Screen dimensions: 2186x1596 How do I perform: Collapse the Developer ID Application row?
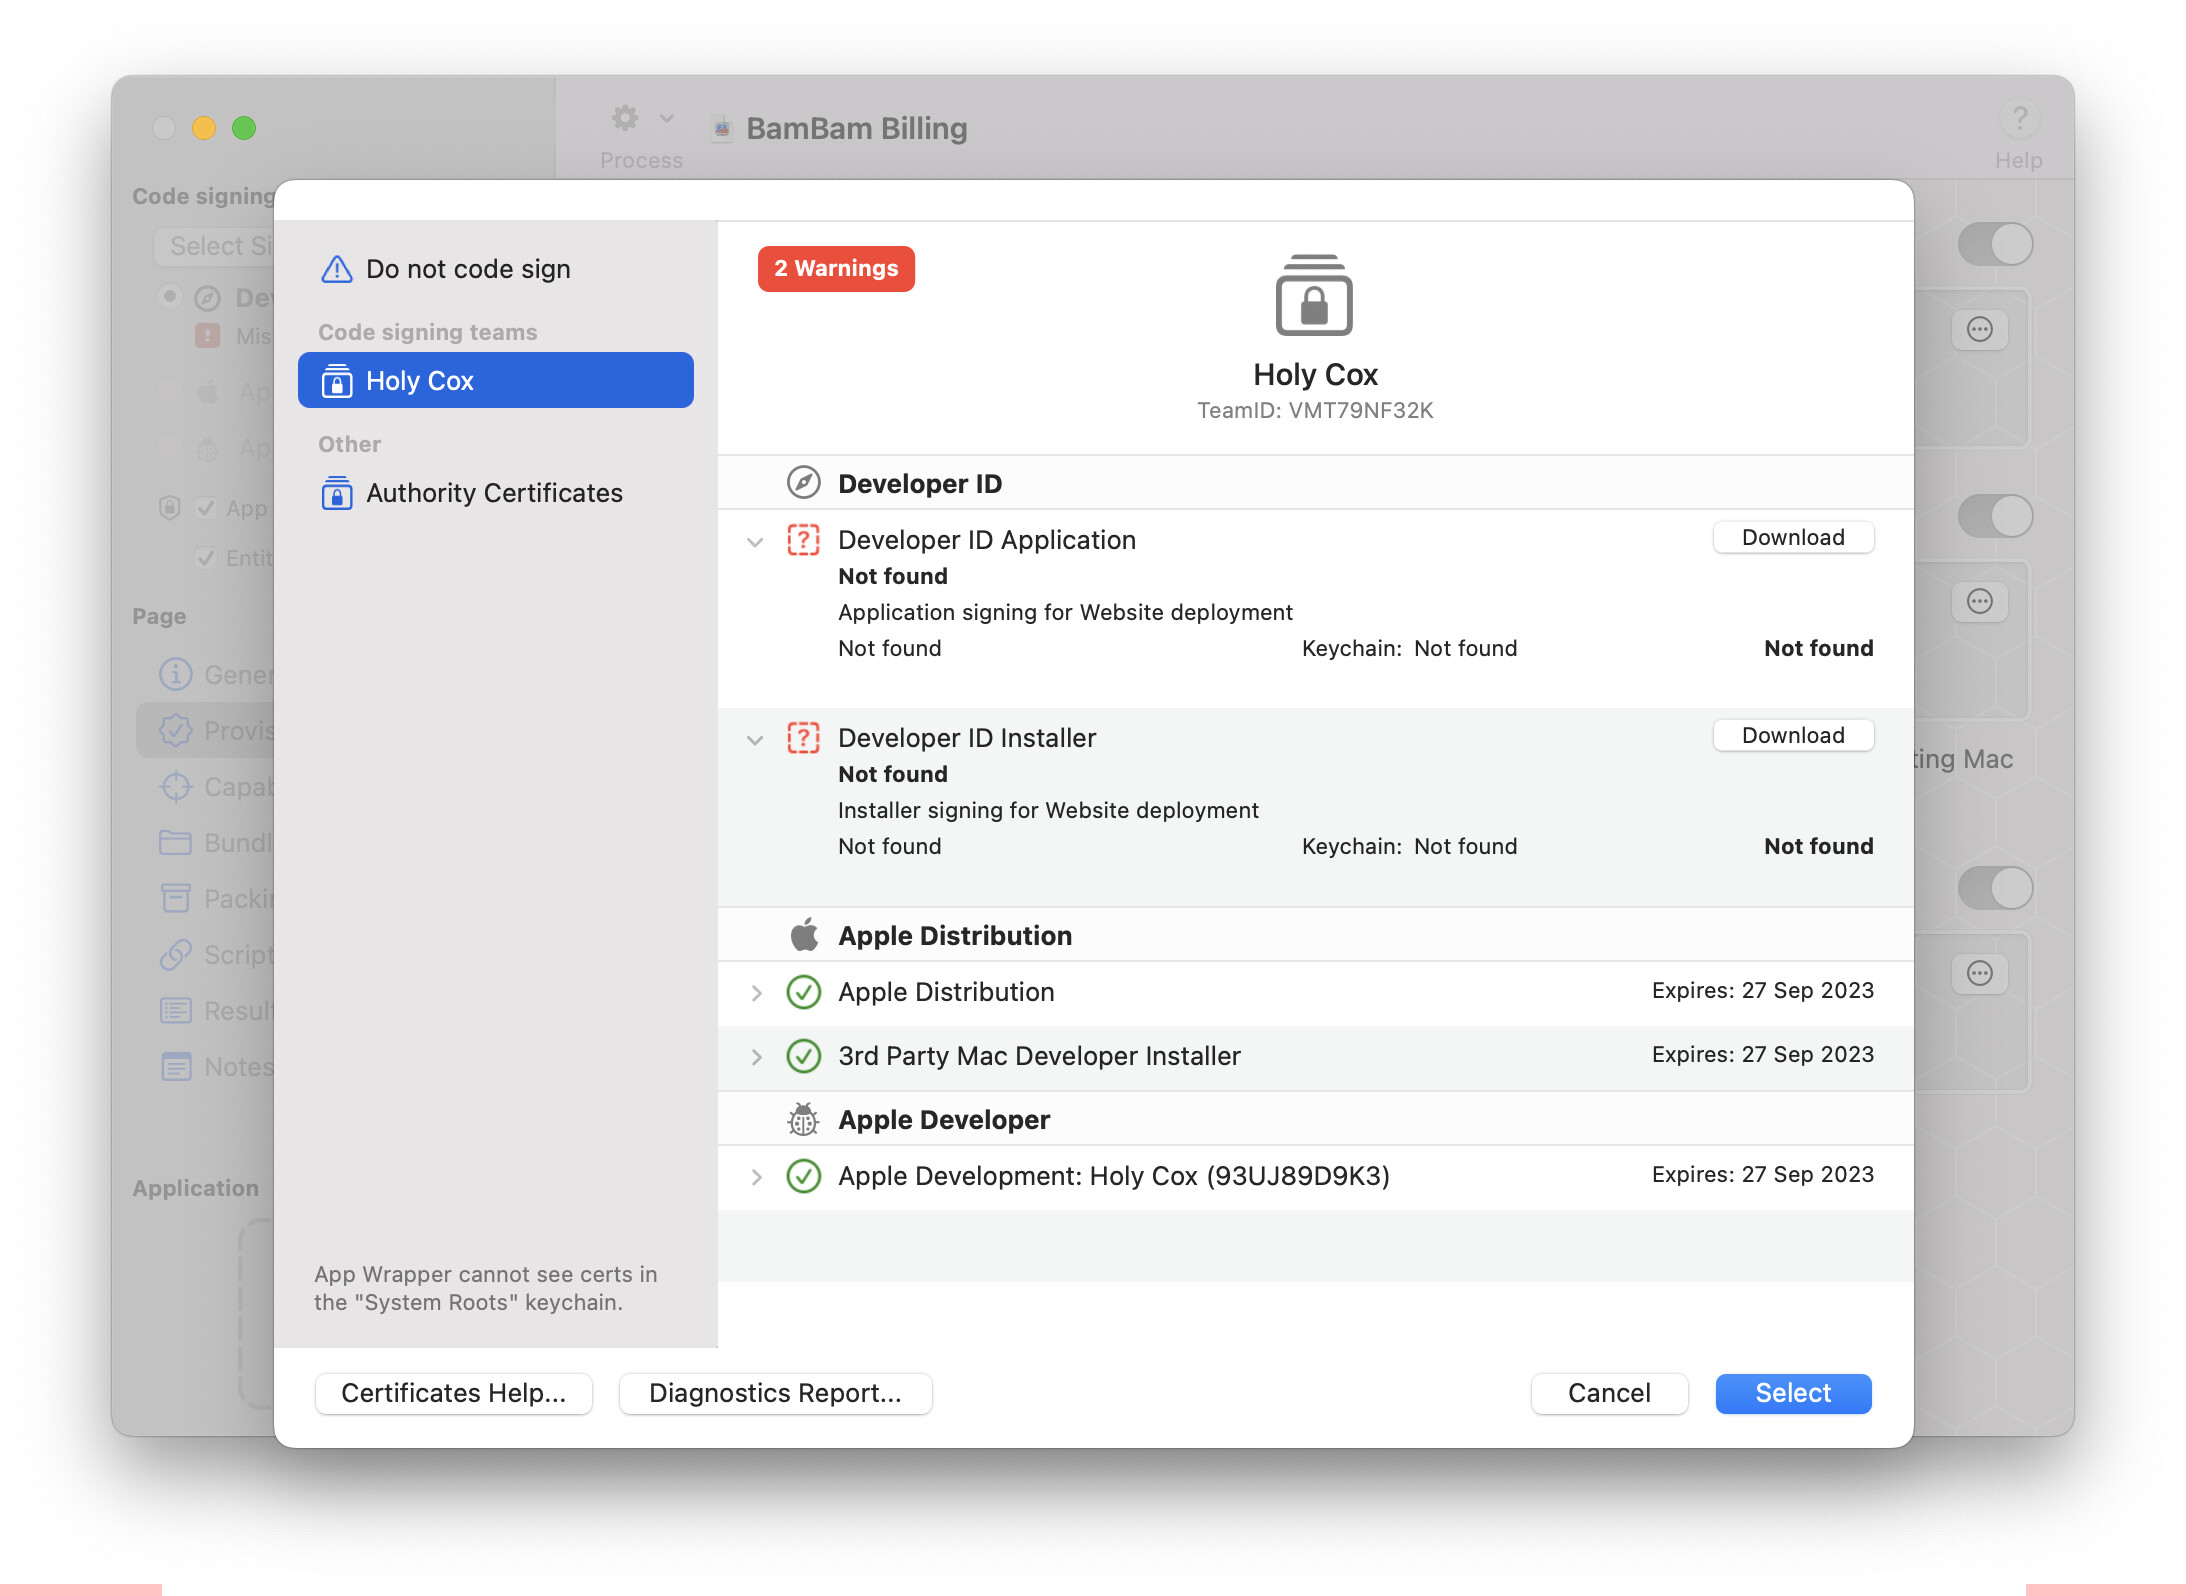[x=755, y=542]
